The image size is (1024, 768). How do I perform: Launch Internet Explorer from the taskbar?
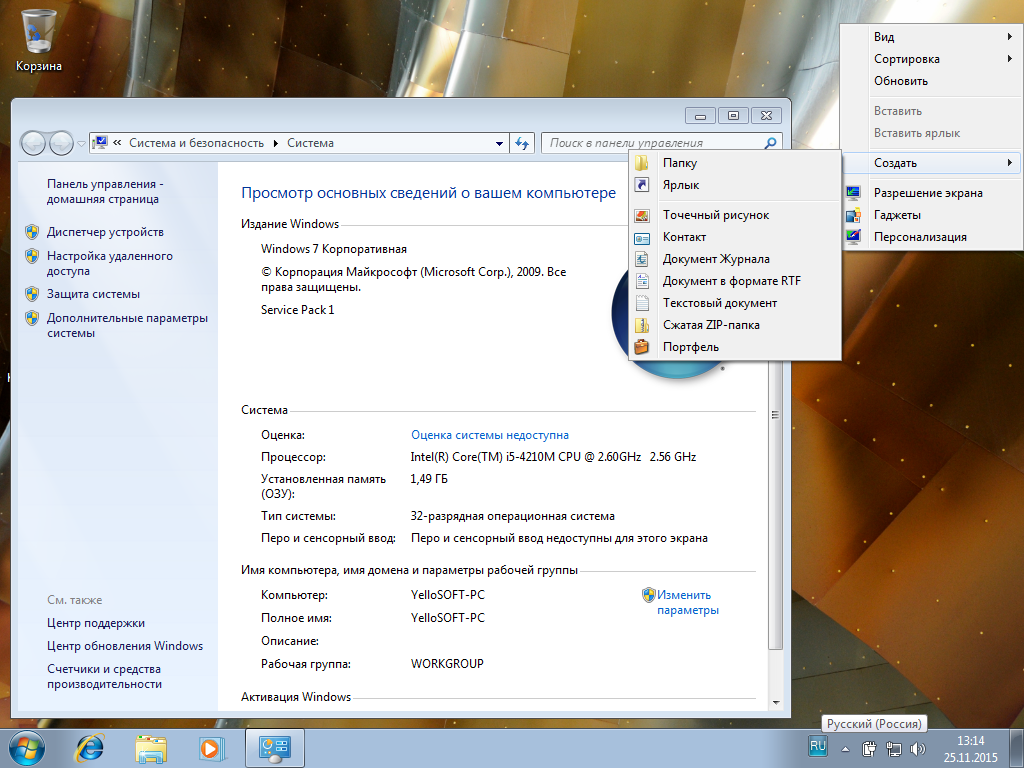click(89, 748)
